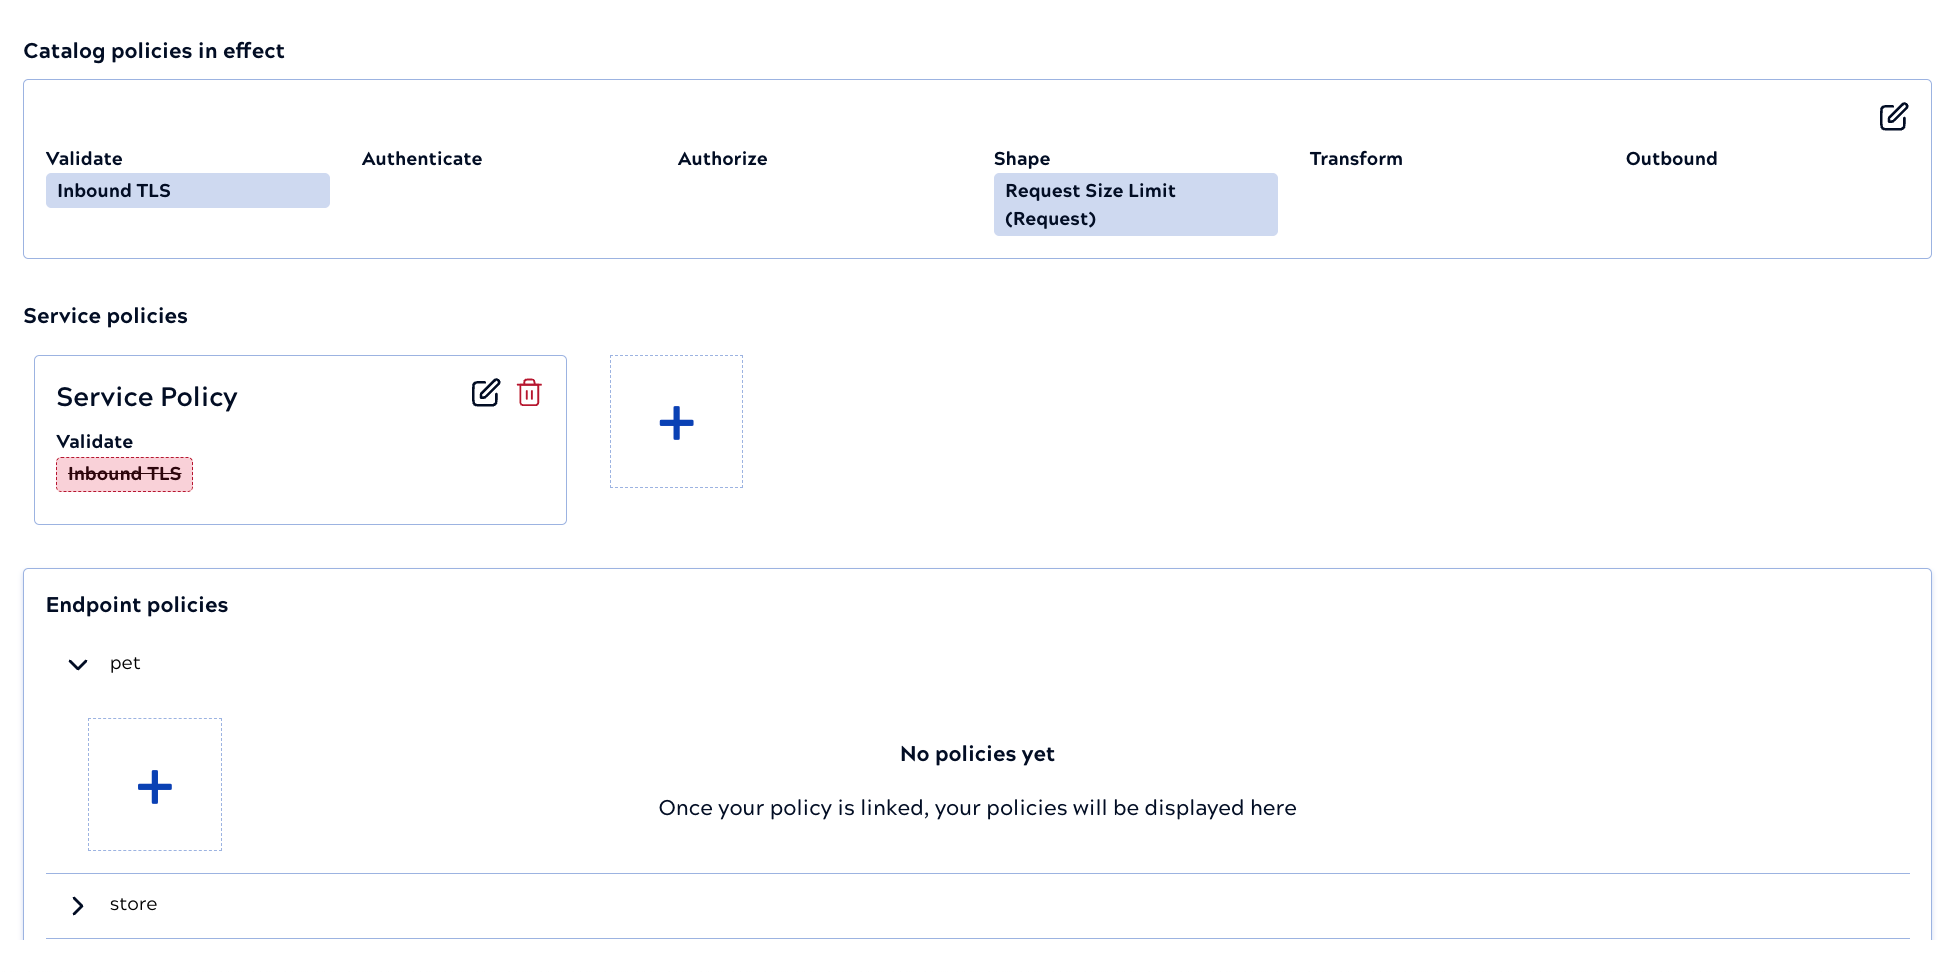The height and width of the screenshot is (972, 1952).
Task: Click the struck-through Inbound TLS tag
Action: [x=124, y=474]
